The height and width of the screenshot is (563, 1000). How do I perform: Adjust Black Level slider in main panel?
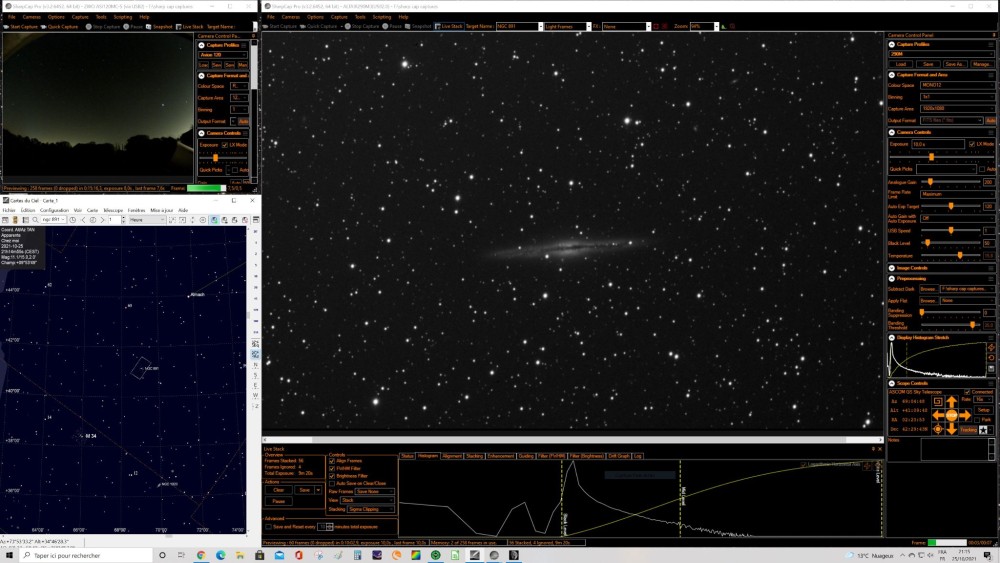click(927, 243)
